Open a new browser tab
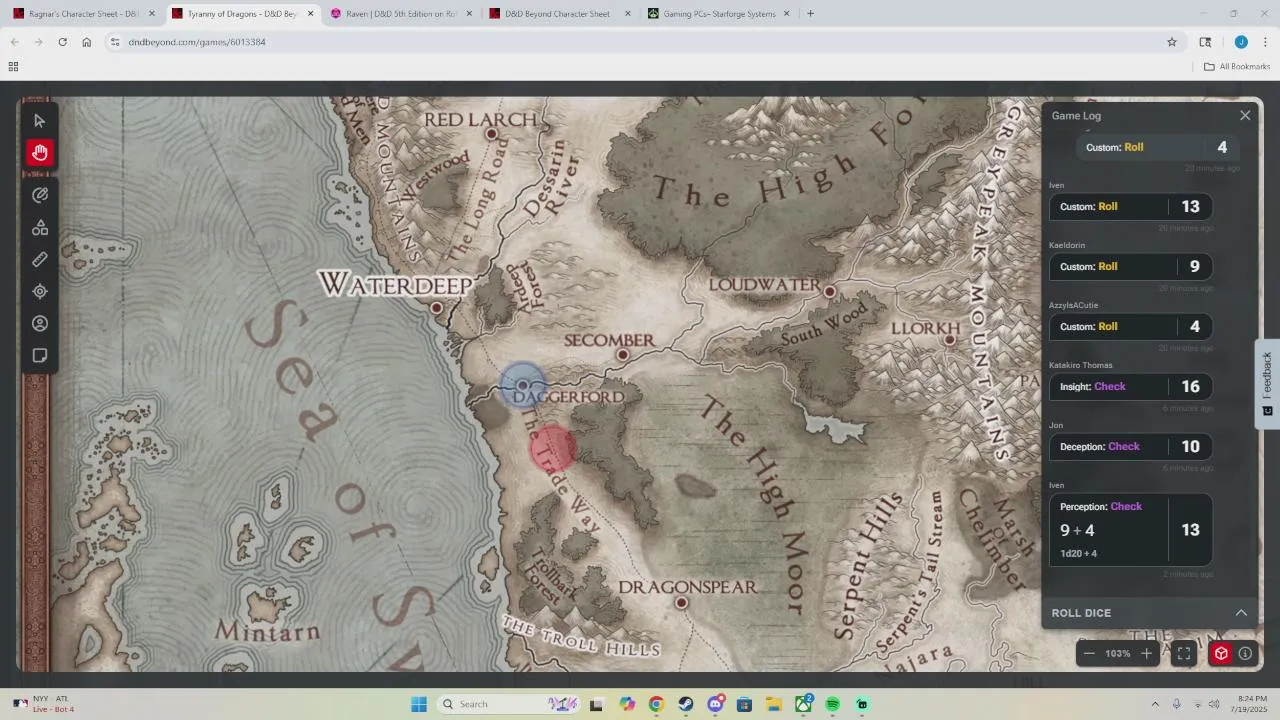Viewport: 1280px width, 720px height. tap(810, 14)
